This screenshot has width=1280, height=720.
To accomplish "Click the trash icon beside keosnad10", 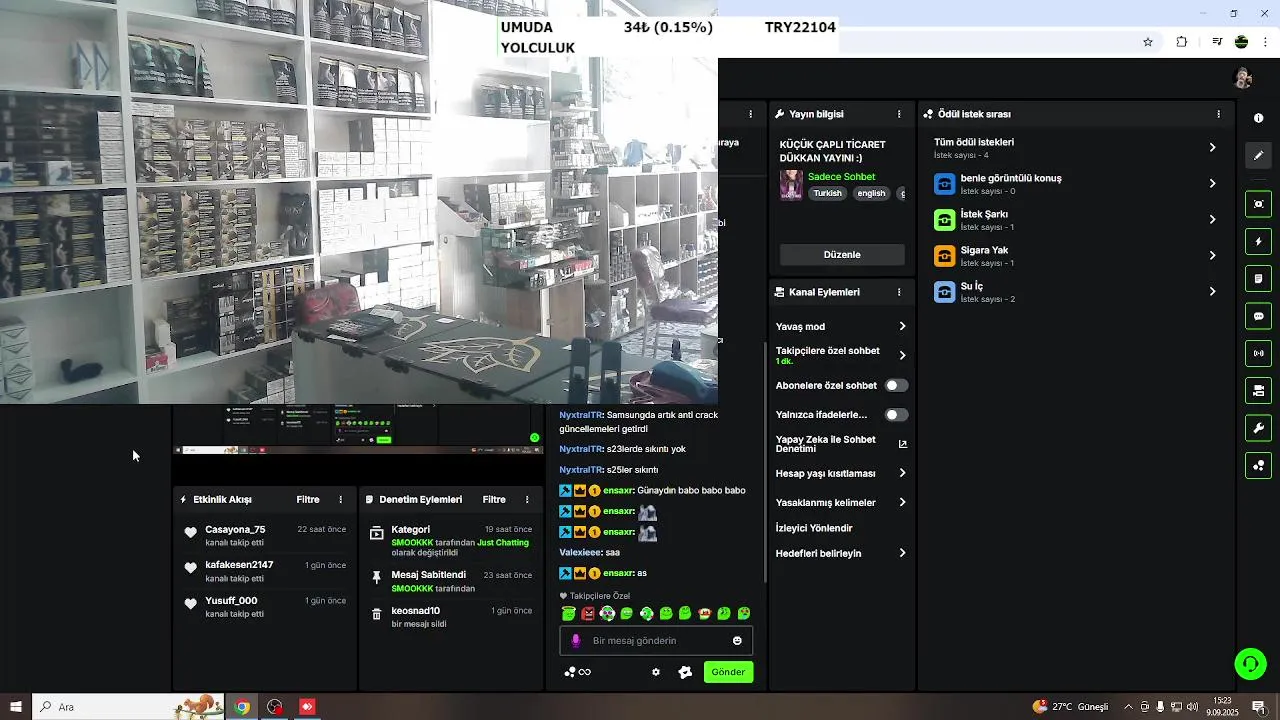I will (x=376, y=615).
